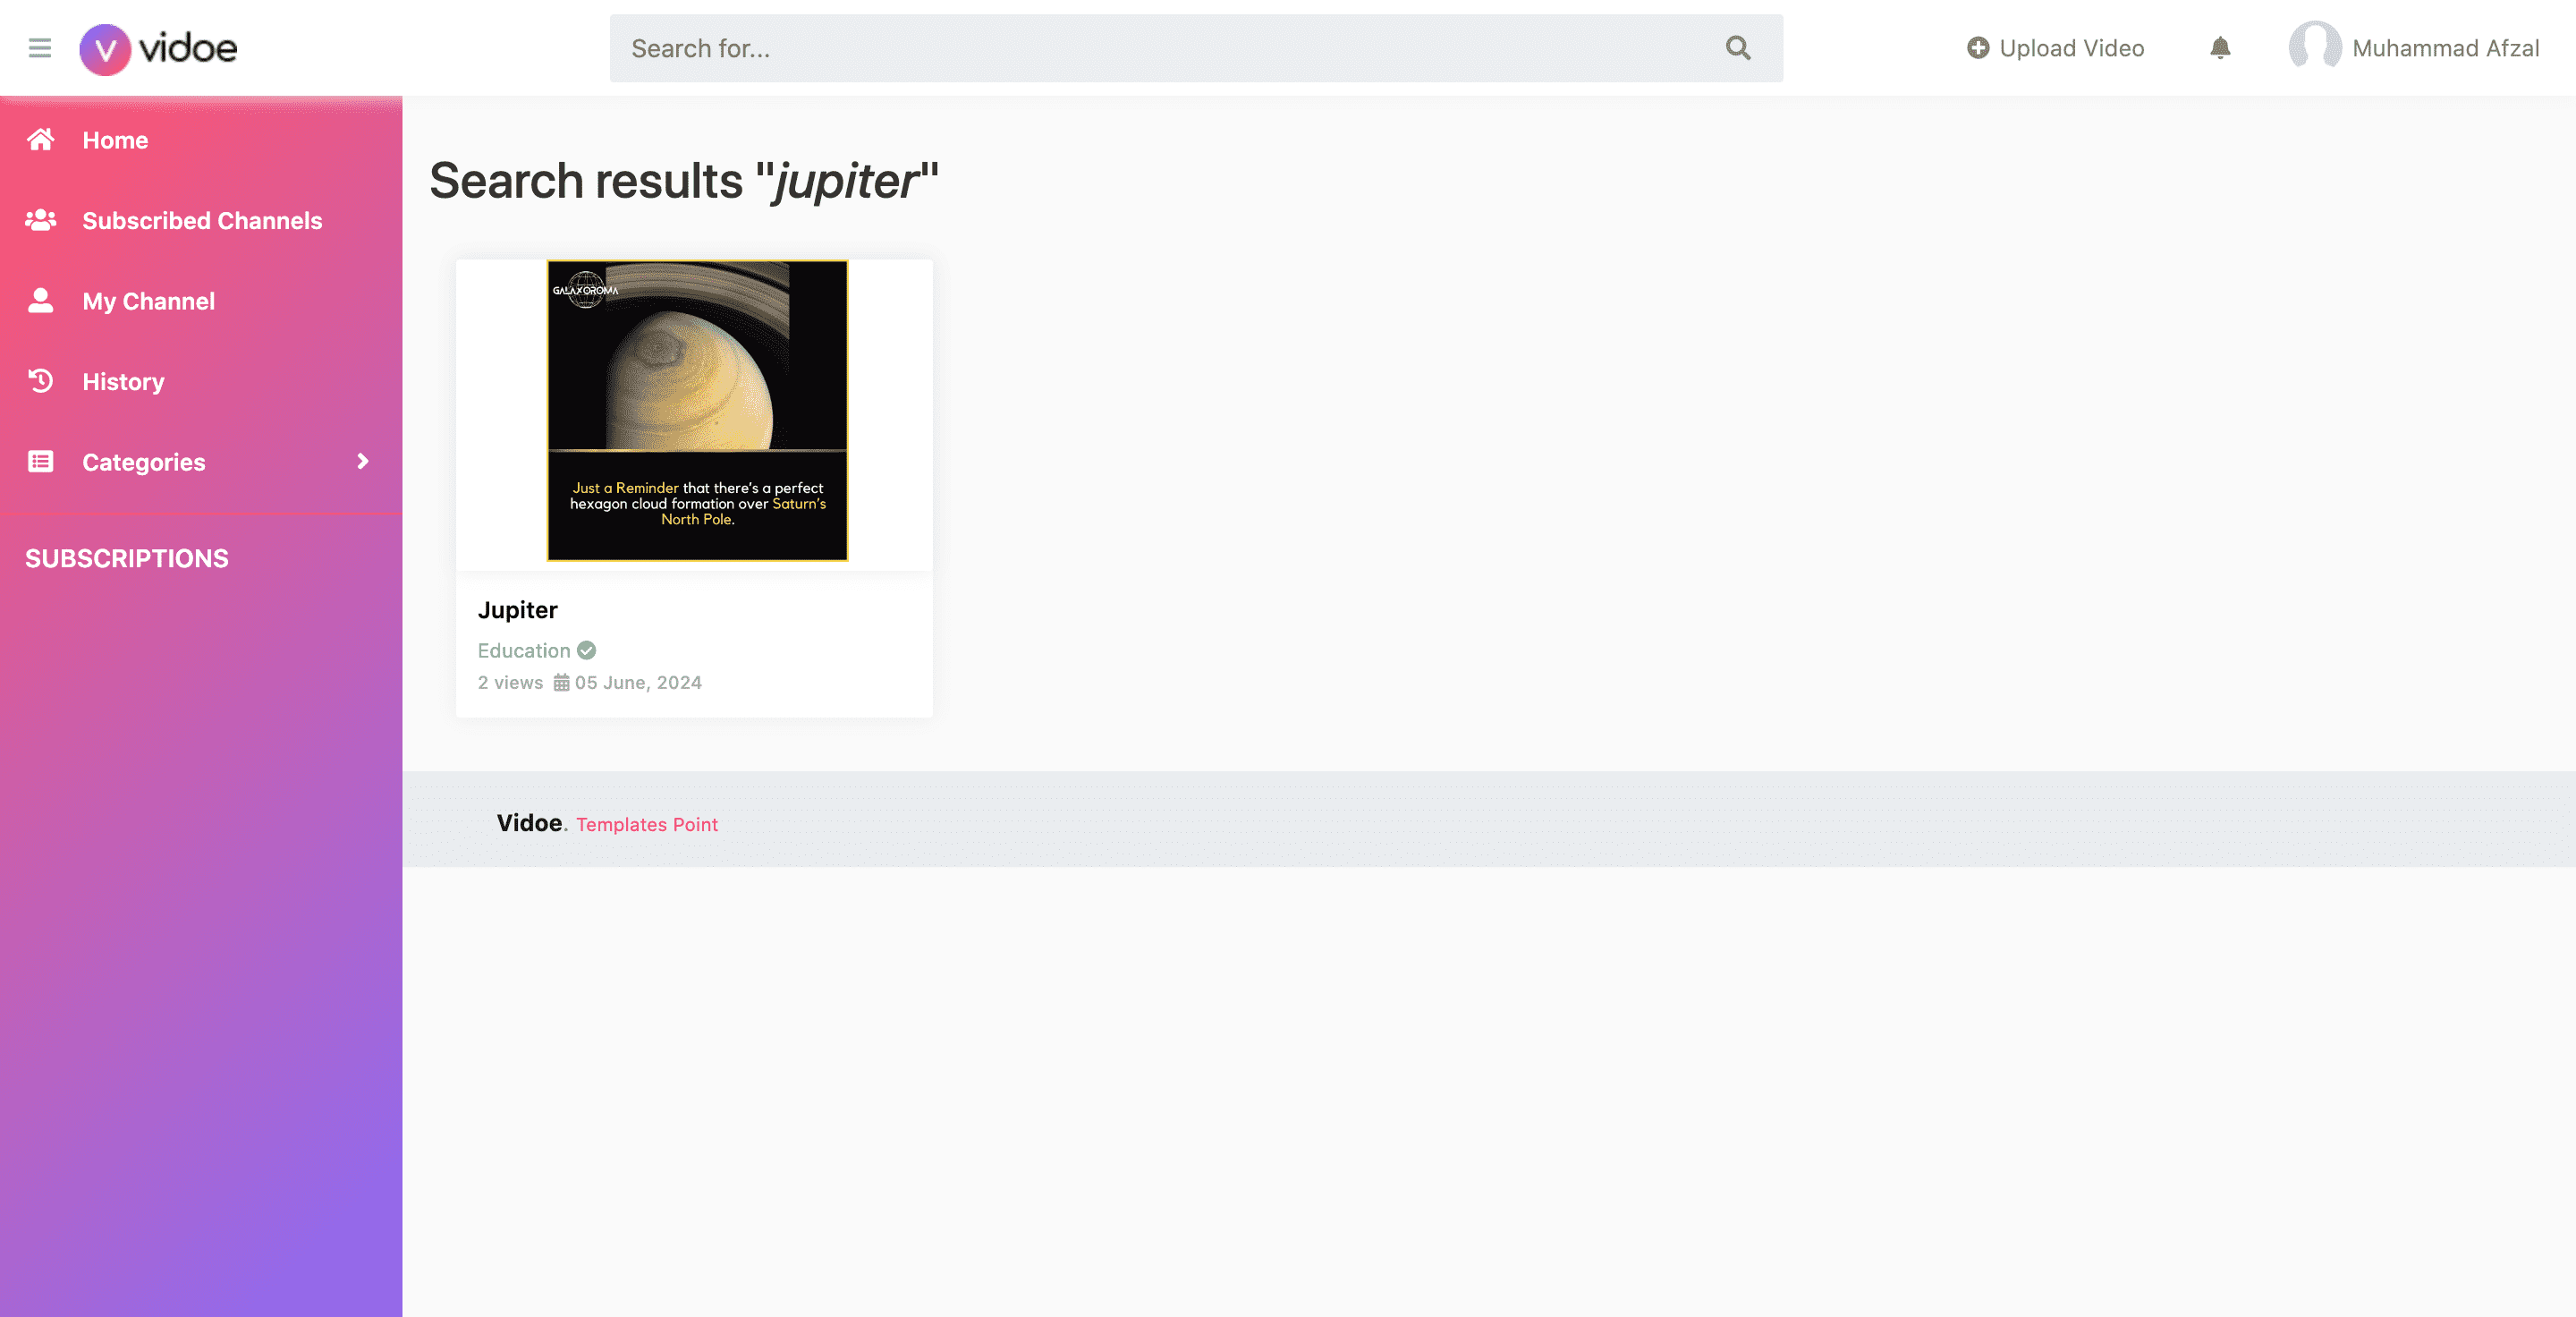The image size is (2576, 1317).
Task: Click the History clock icon
Action: [41, 381]
